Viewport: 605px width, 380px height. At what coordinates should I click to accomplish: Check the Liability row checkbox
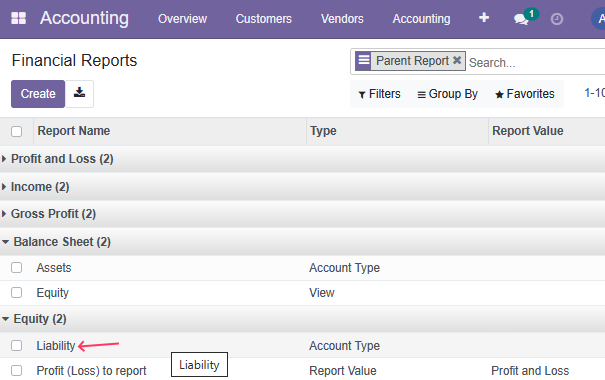(x=17, y=345)
